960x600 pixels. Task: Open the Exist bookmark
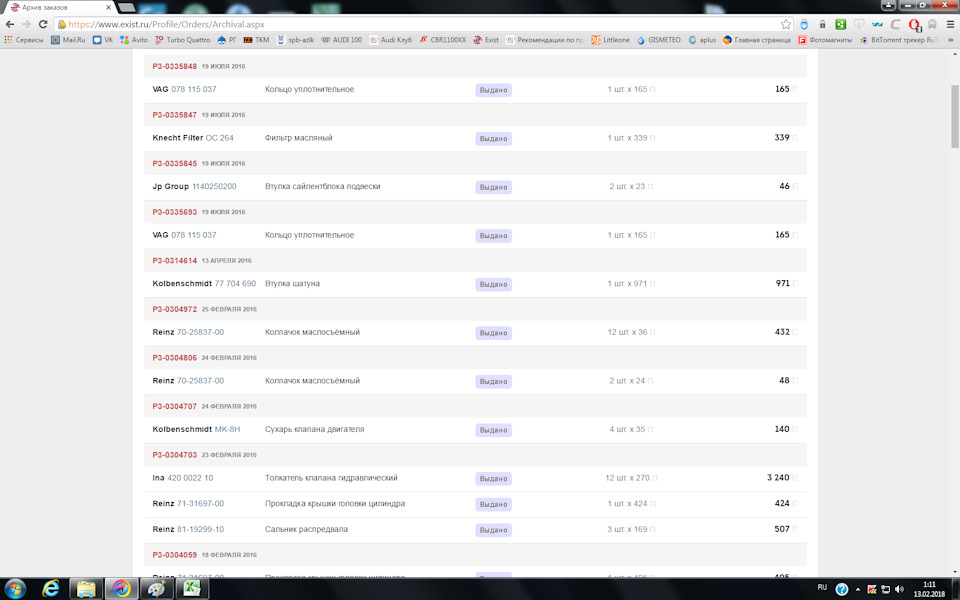coord(486,40)
